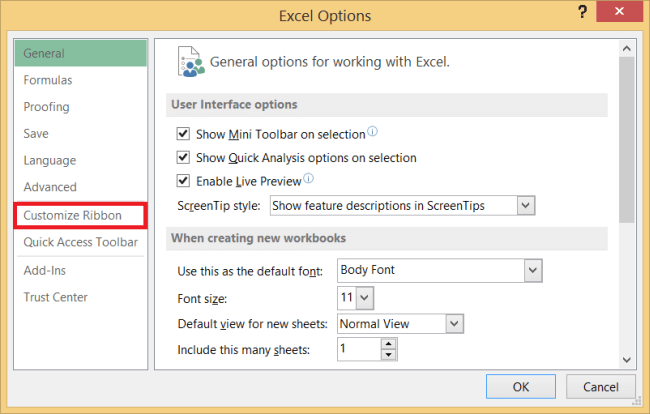The height and width of the screenshot is (414, 650).
Task: Switch to Quick Access Toolbar settings
Action: 81,242
